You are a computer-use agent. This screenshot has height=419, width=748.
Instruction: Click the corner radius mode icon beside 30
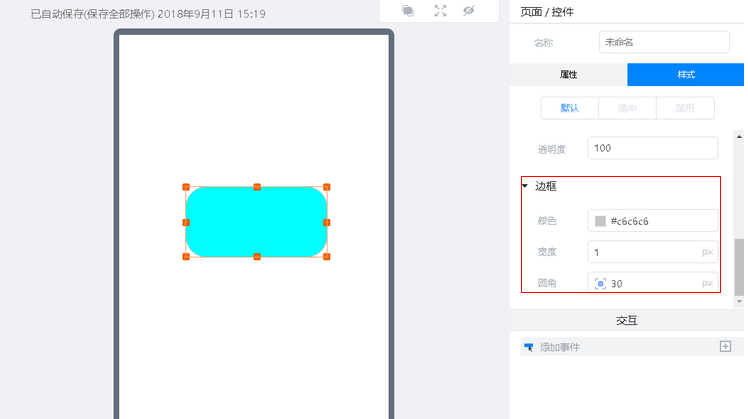600,283
